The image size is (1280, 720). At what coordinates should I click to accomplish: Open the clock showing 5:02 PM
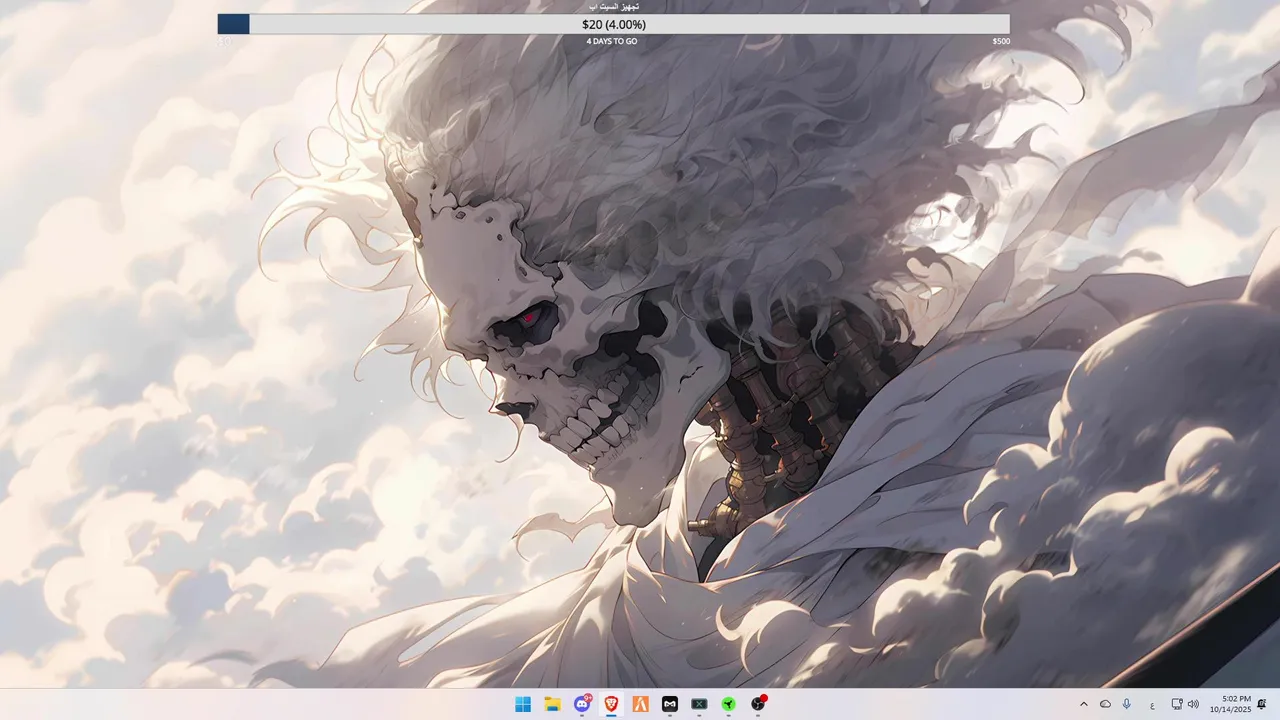tap(1230, 704)
